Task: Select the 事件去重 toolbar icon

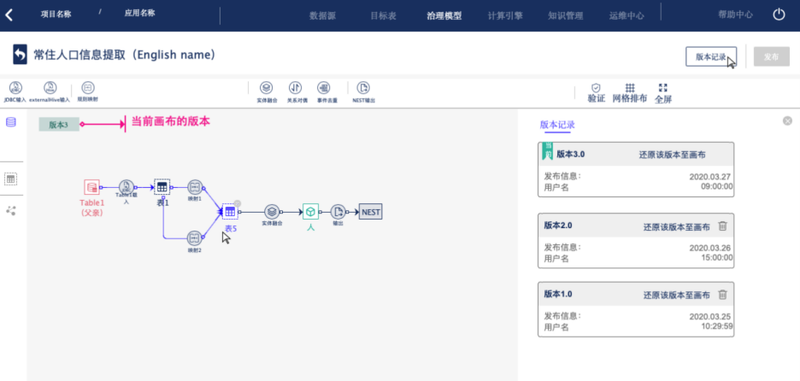Action: 323,88
